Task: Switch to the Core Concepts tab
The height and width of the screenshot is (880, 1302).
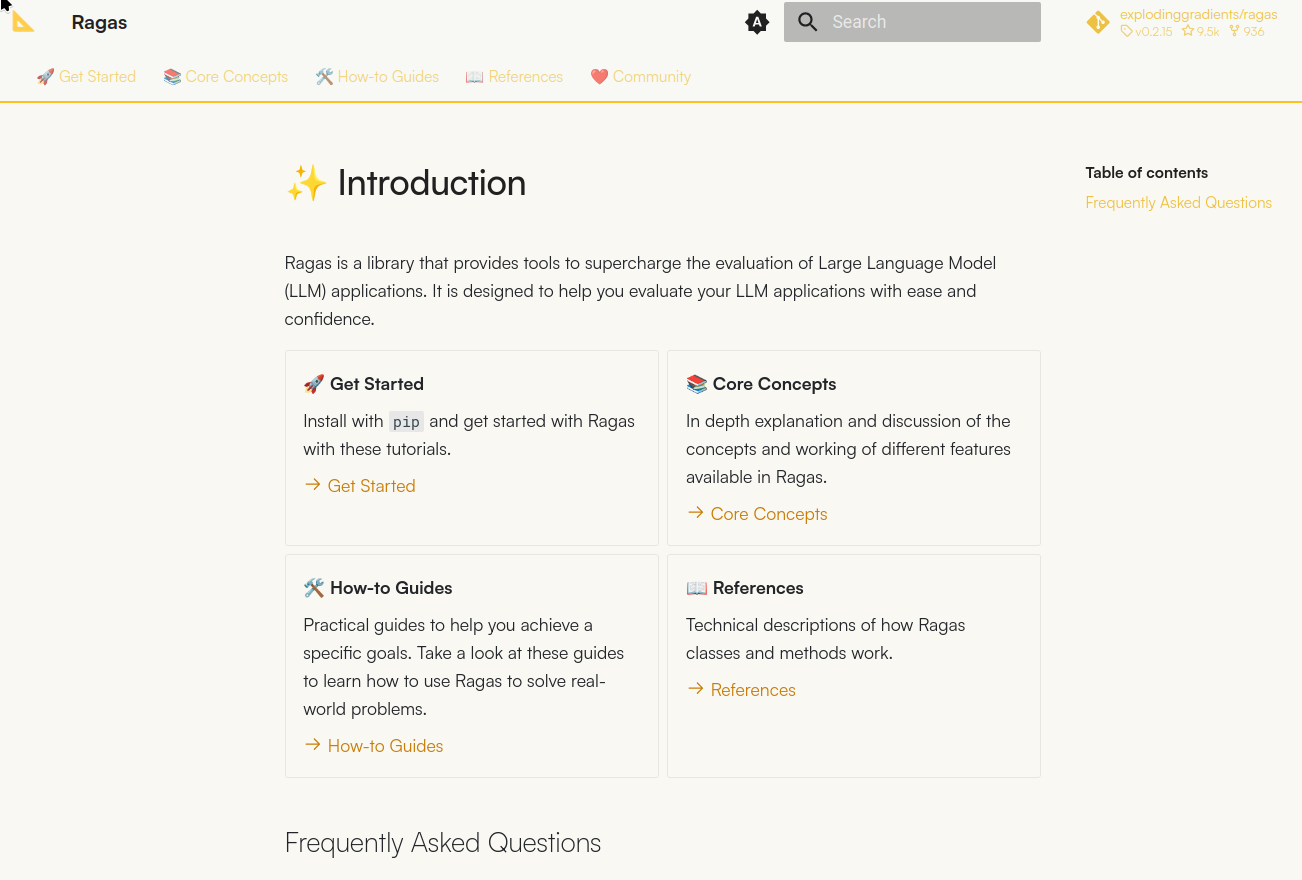Action: click(225, 77)
